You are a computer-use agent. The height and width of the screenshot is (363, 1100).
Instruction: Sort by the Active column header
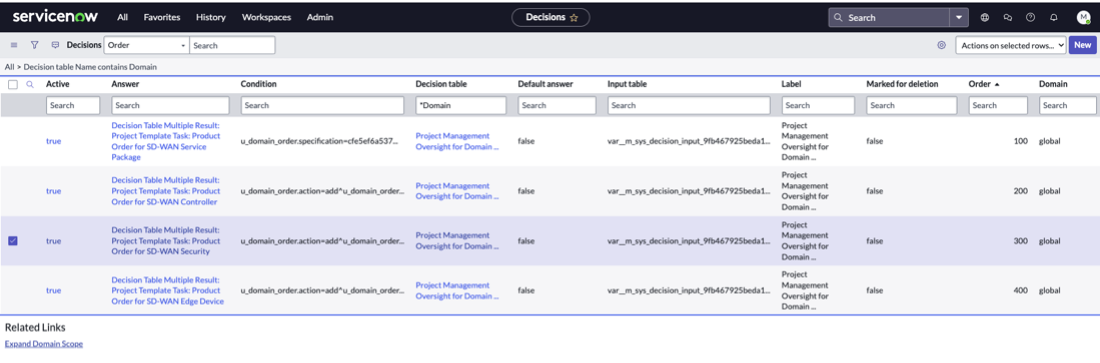[x=58, y=84]
